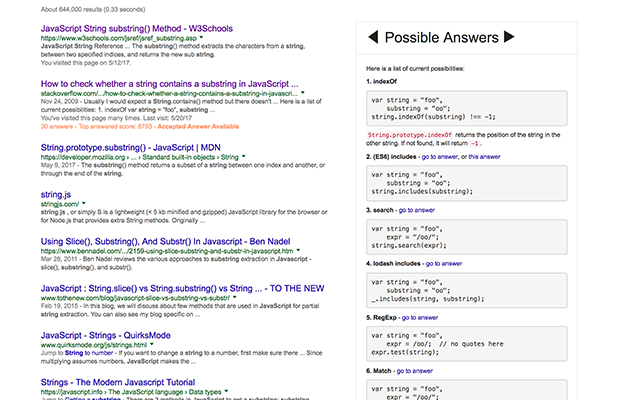Follow 'go to answer' link for RegExp
This screenshot has height=400, width=640.
[x=420, y=318]
